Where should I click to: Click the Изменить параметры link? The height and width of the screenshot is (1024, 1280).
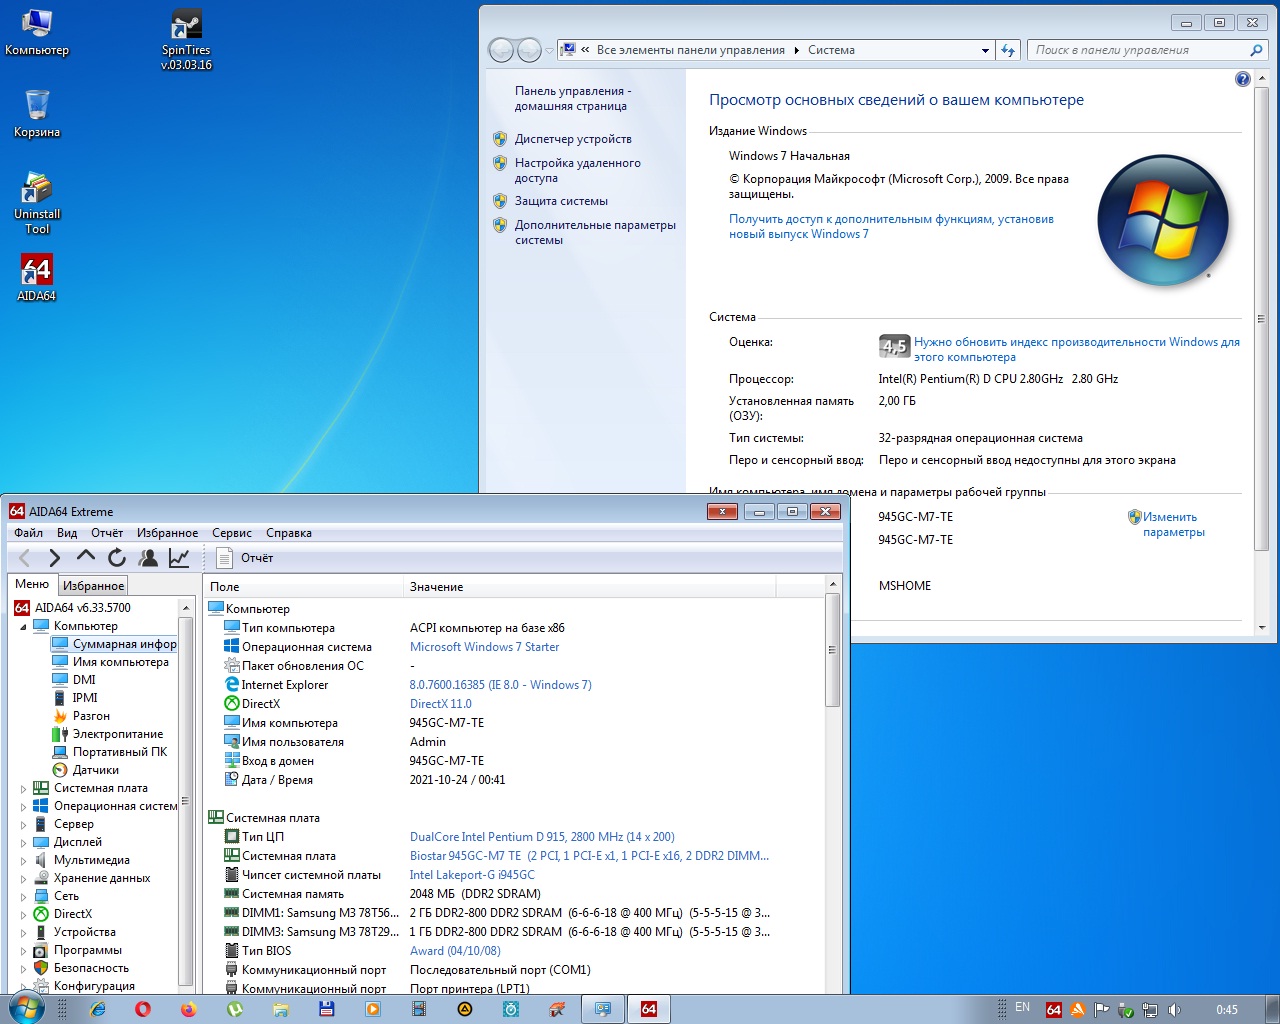point(1172,525)
